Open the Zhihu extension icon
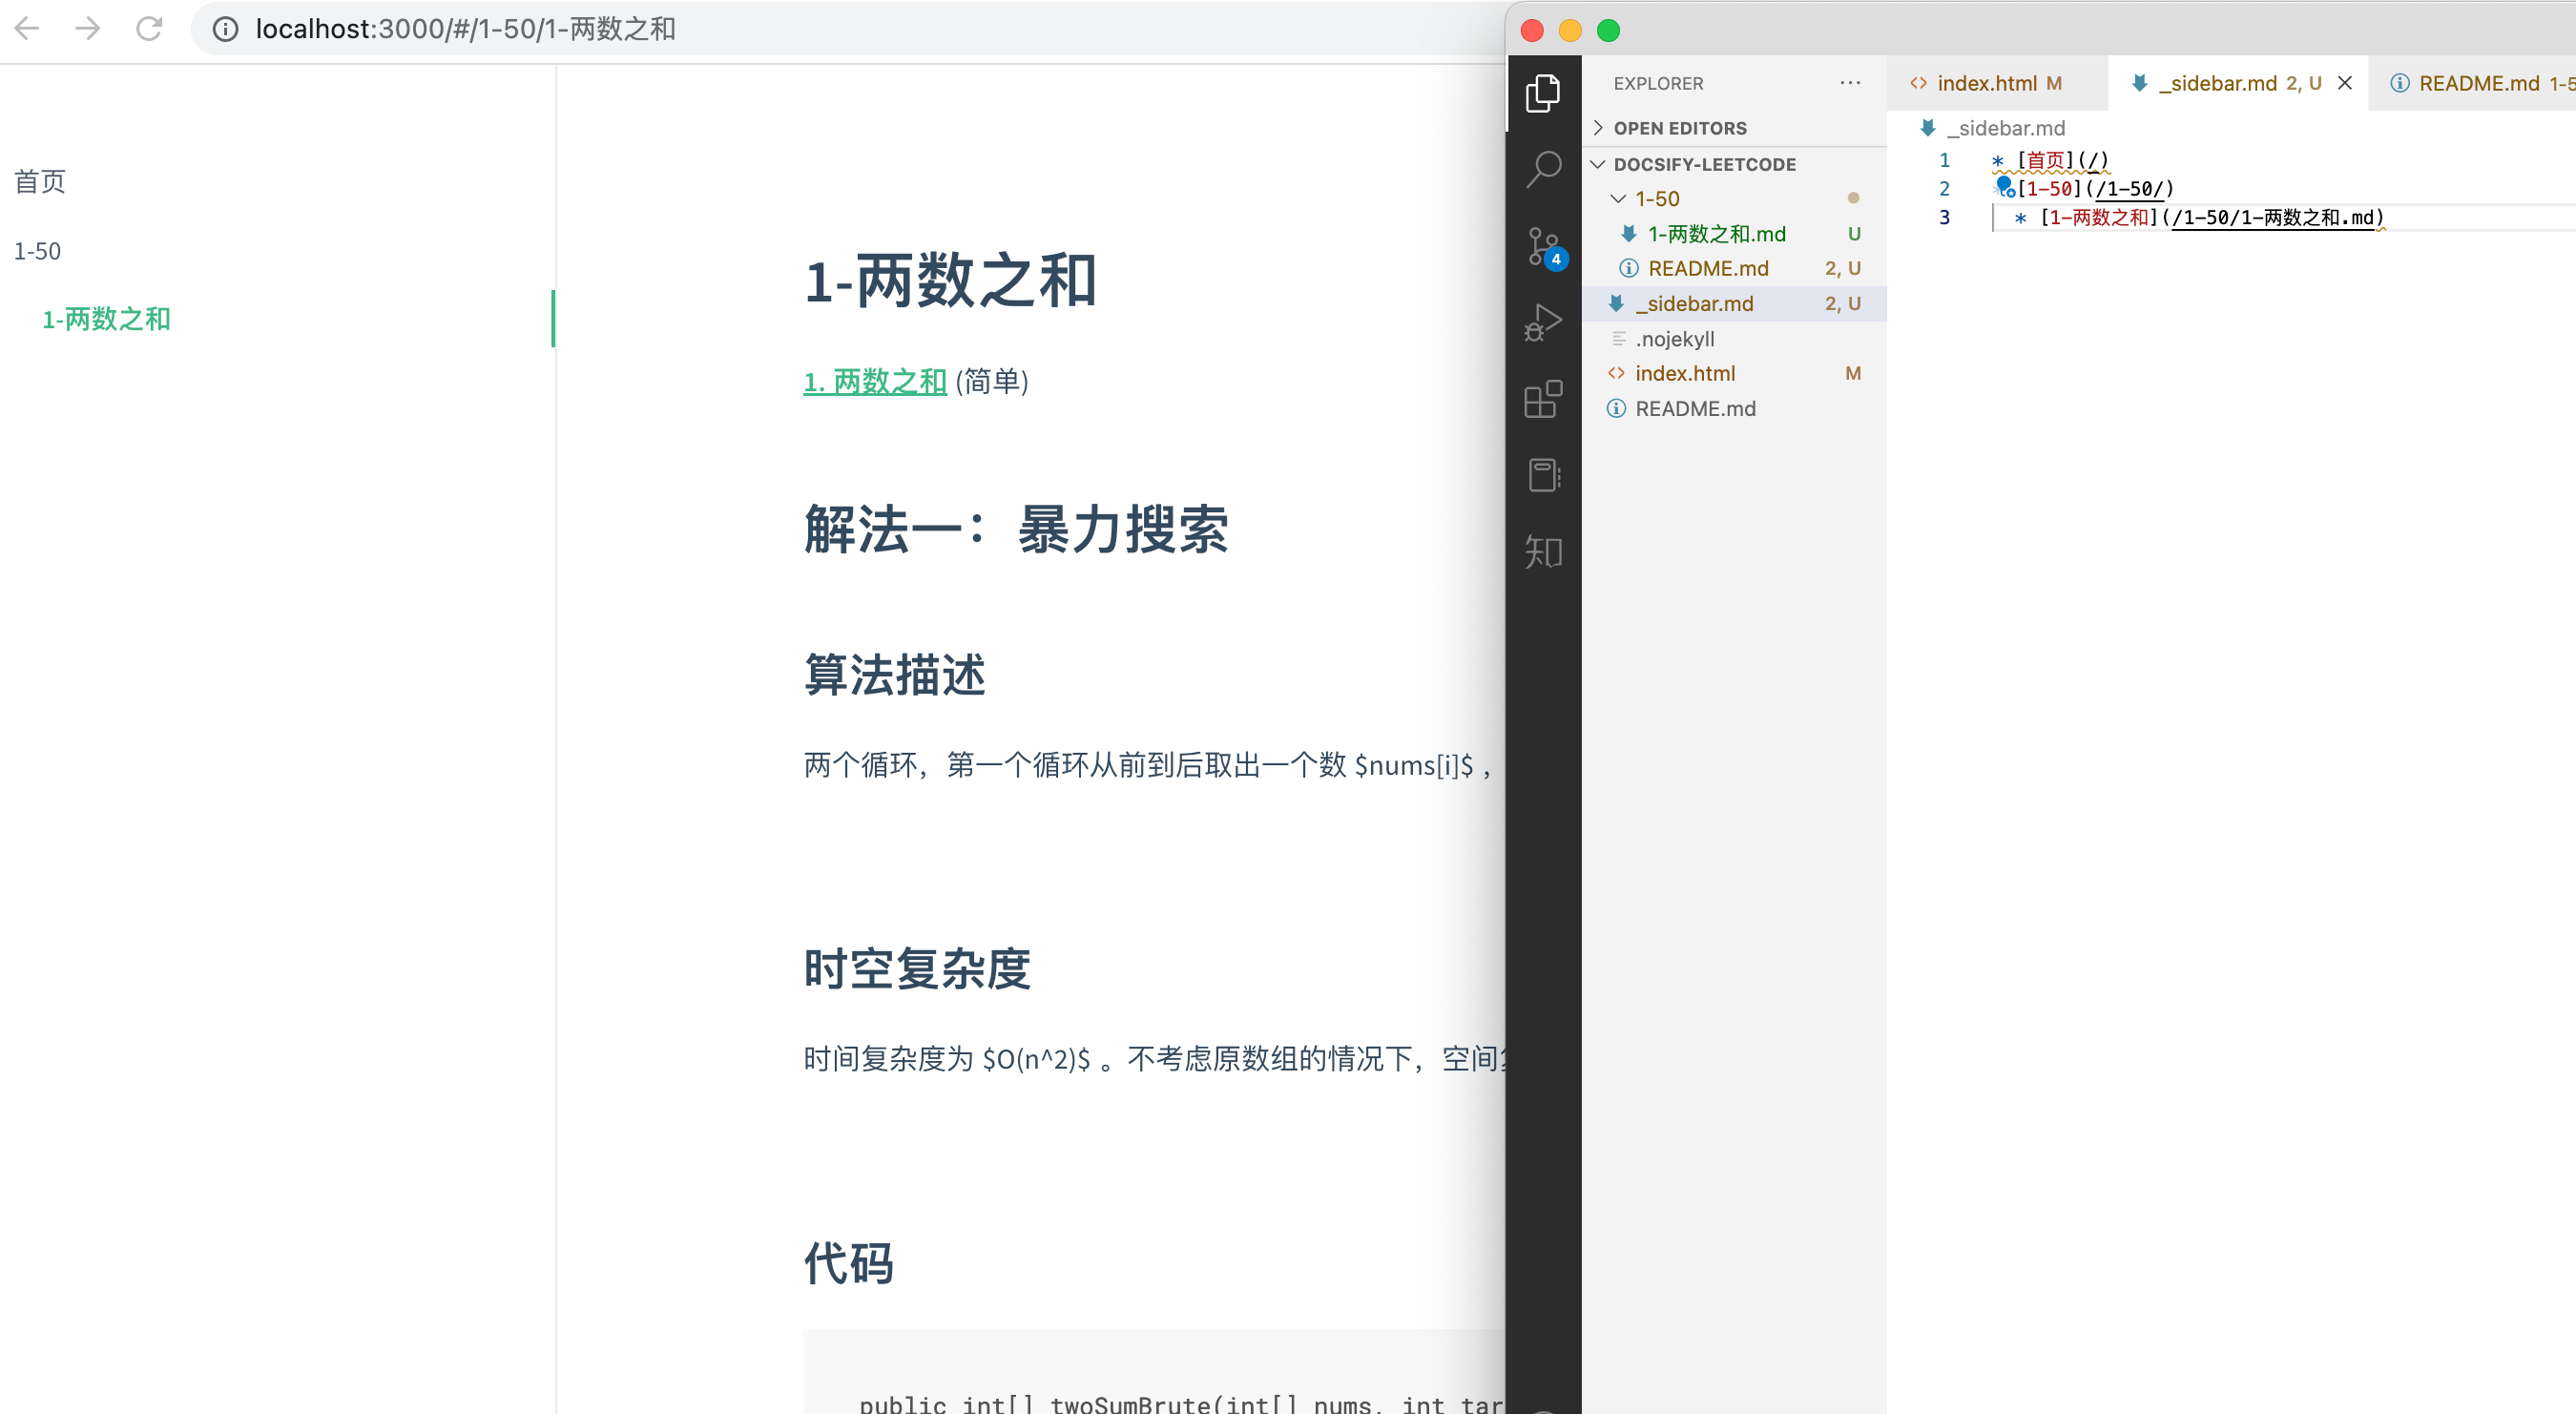This screenshot has height=1414, width=2576. point(1543,551)
